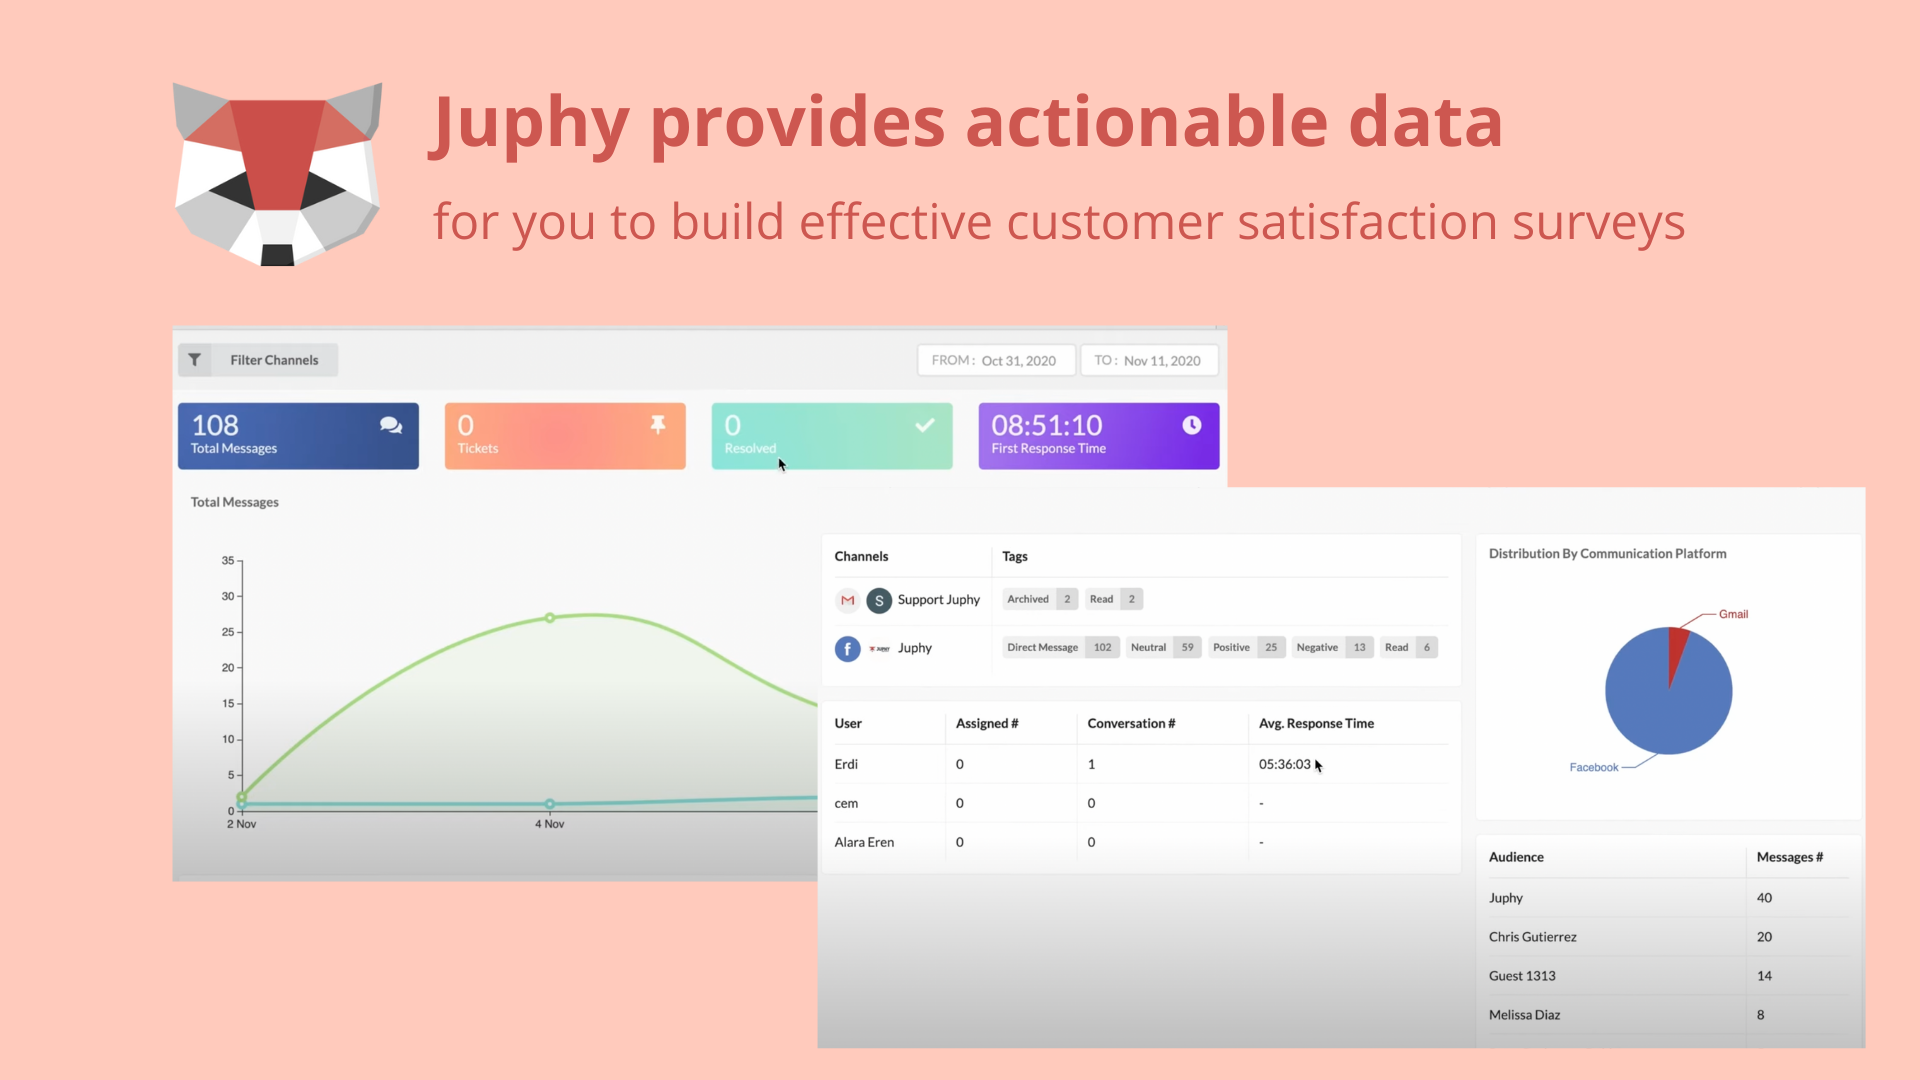The image size is (1920, 1080).
Task: Click the Facebook channel icon in Channels list
Action: [845, 647]
